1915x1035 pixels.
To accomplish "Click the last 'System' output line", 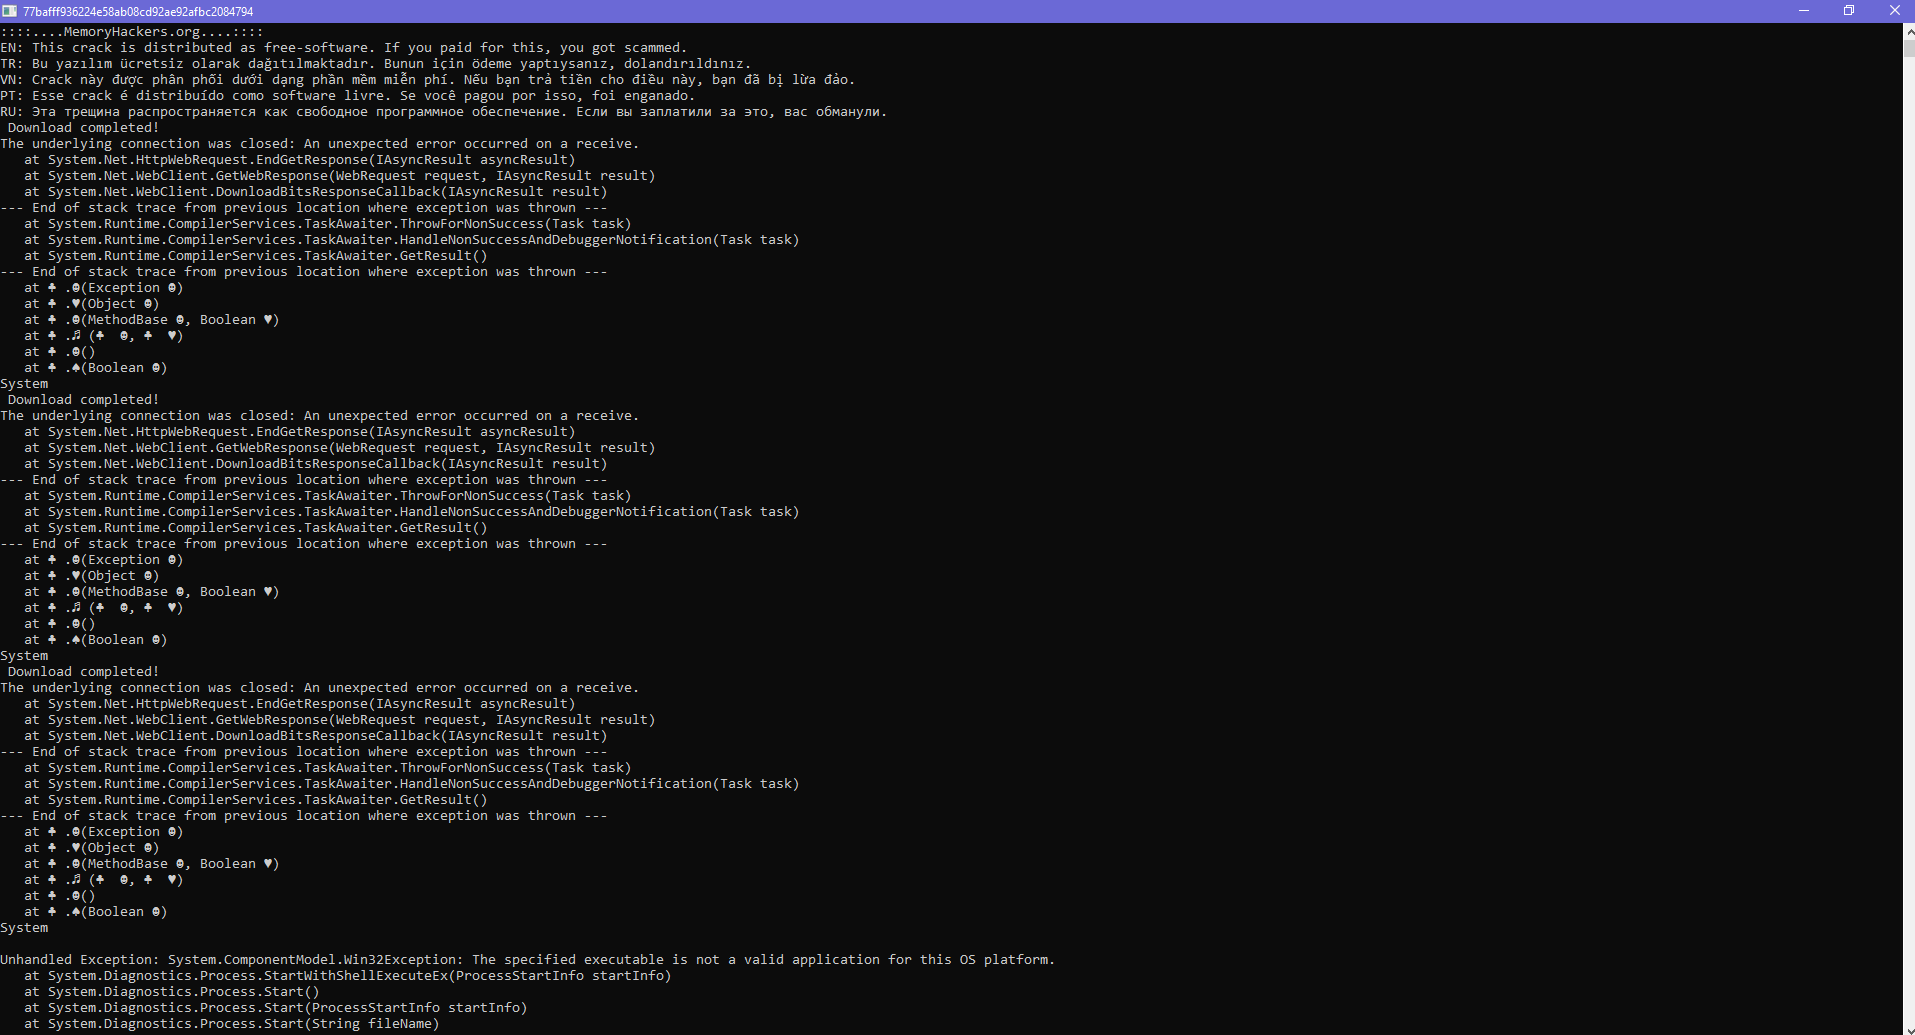I will point(24,928).
